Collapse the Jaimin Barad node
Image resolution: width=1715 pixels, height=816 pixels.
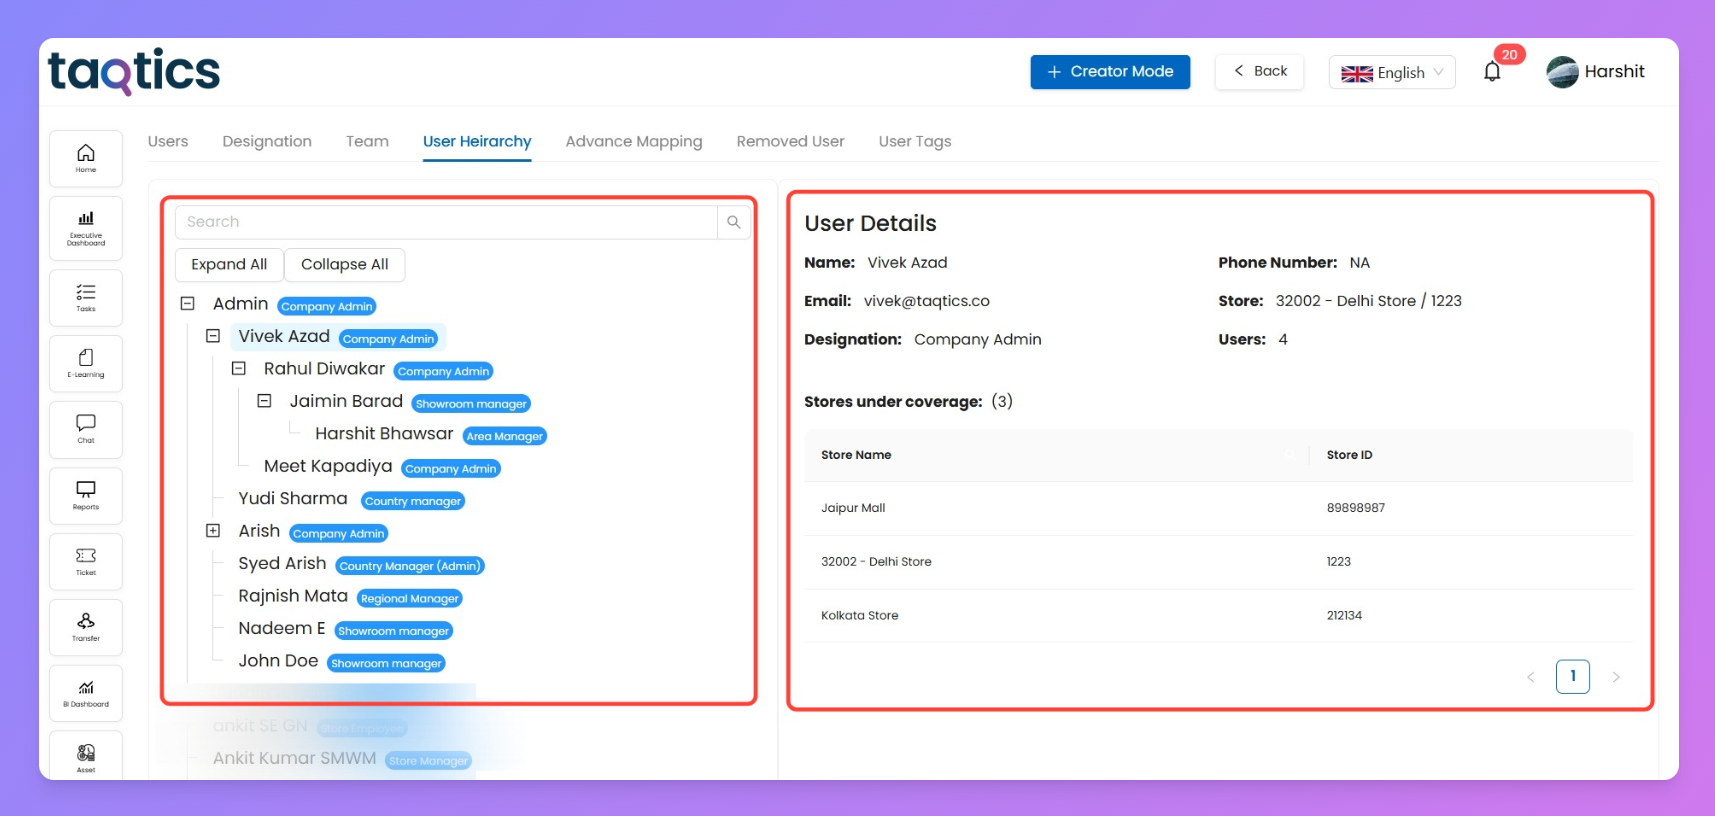pyautogui.click(x=264, y=401)
